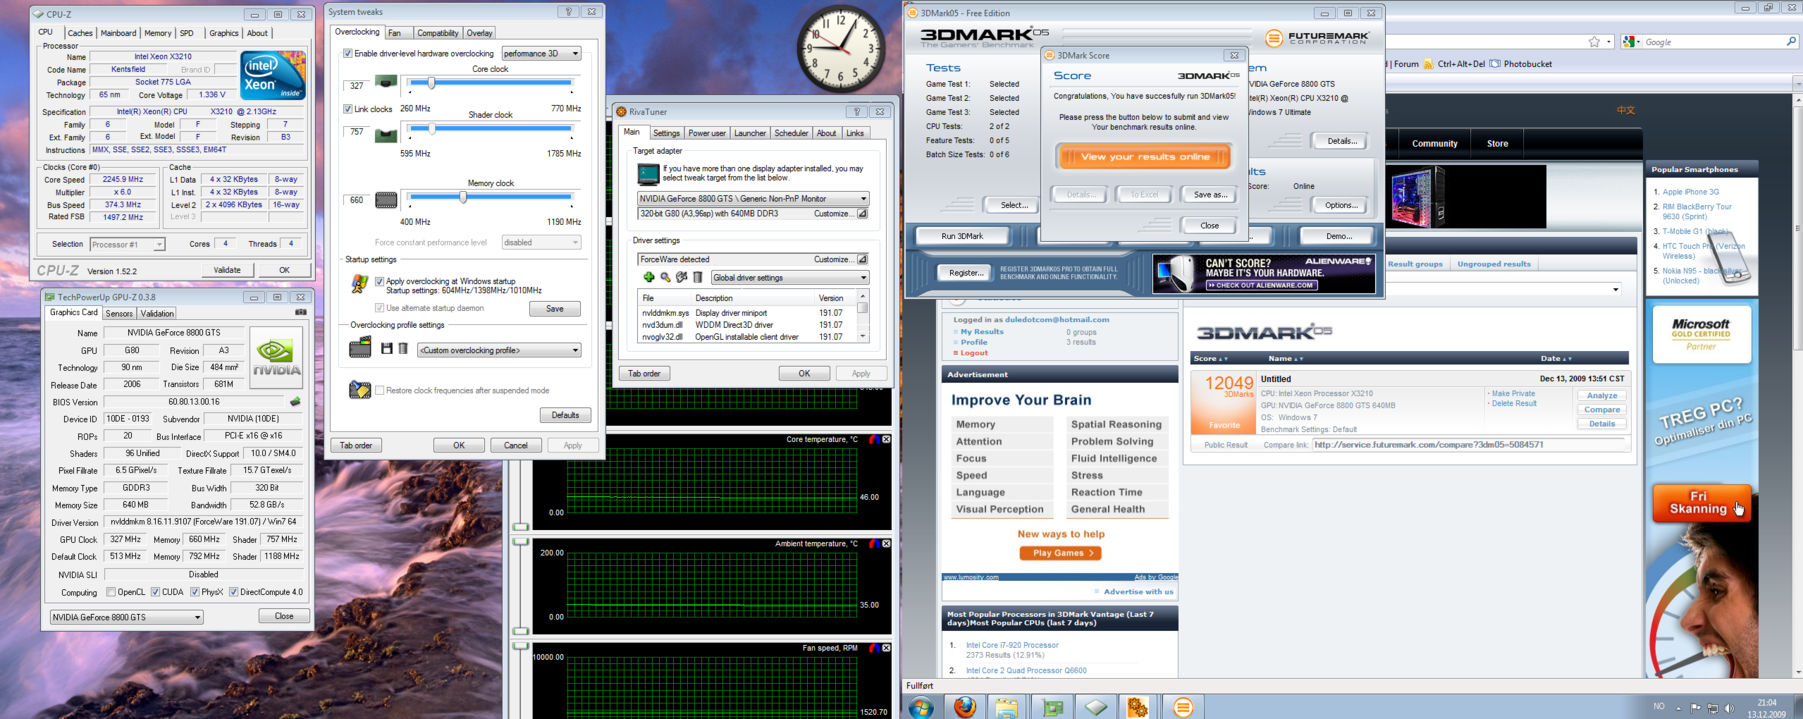
Task: Click the Core clock value input field
Action: 357,86
